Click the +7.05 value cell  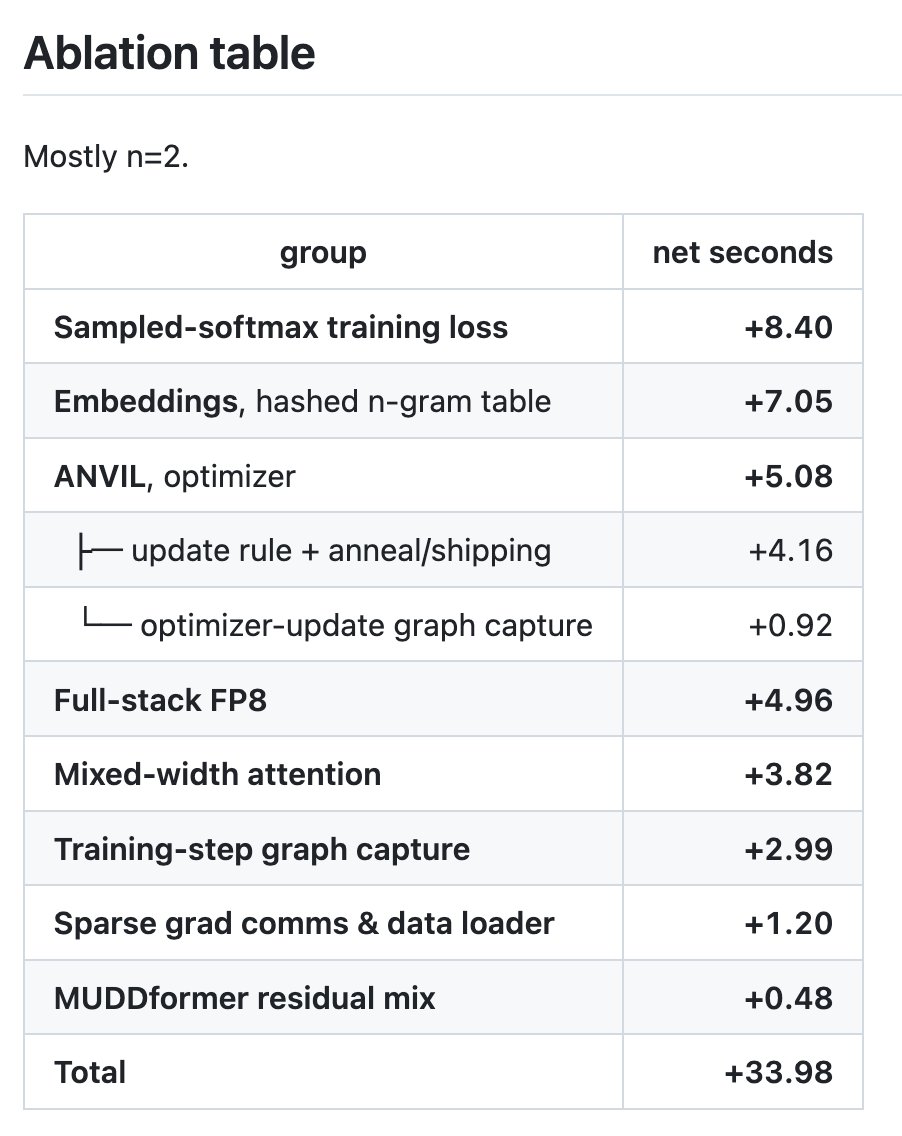point(743,401)
